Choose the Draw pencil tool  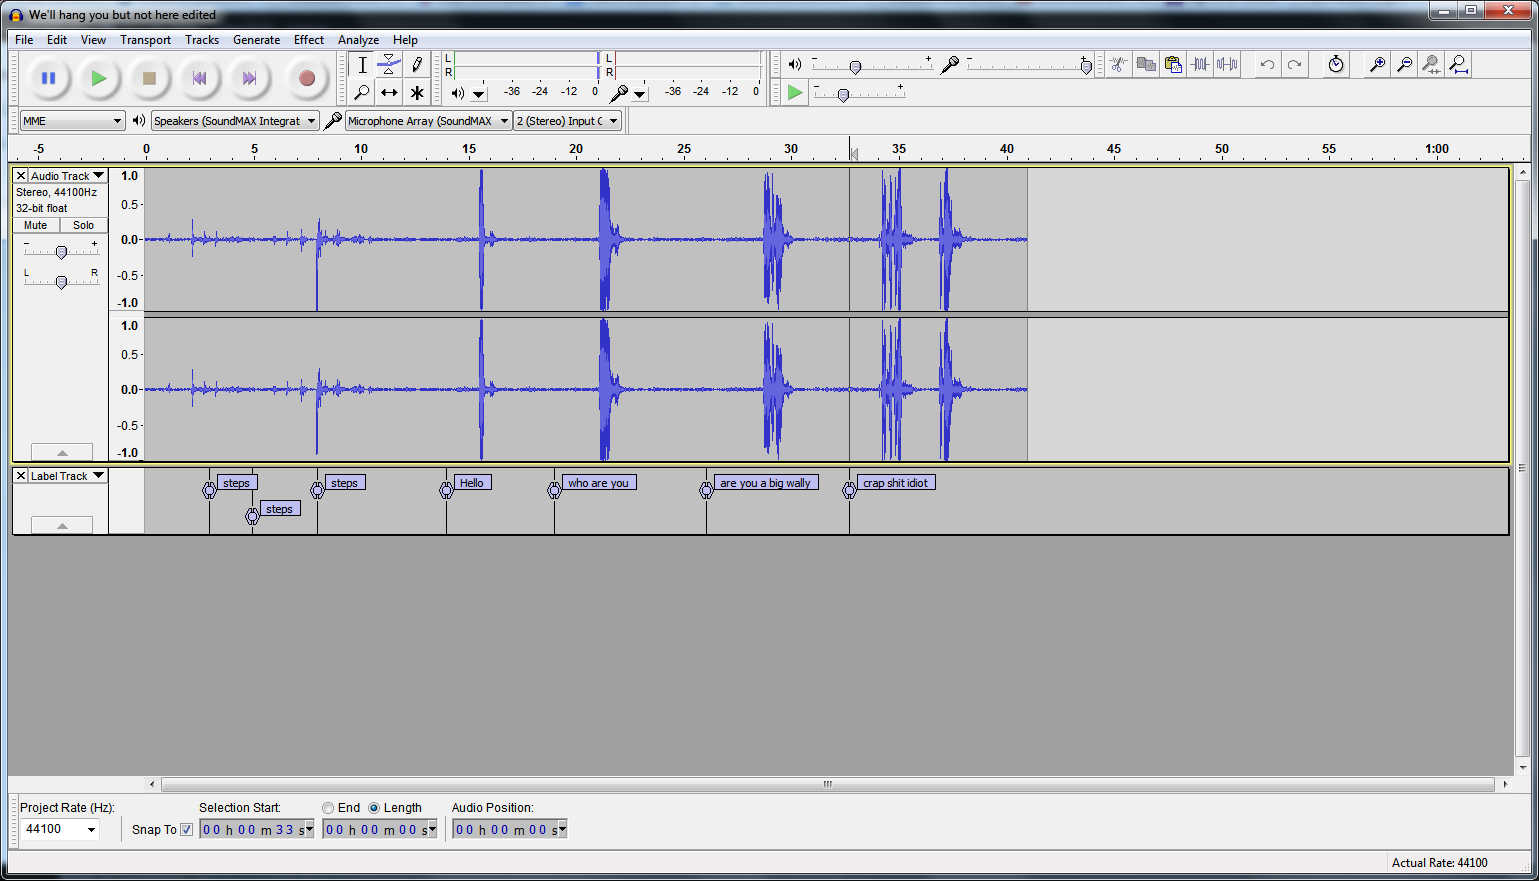pos(417,65)
